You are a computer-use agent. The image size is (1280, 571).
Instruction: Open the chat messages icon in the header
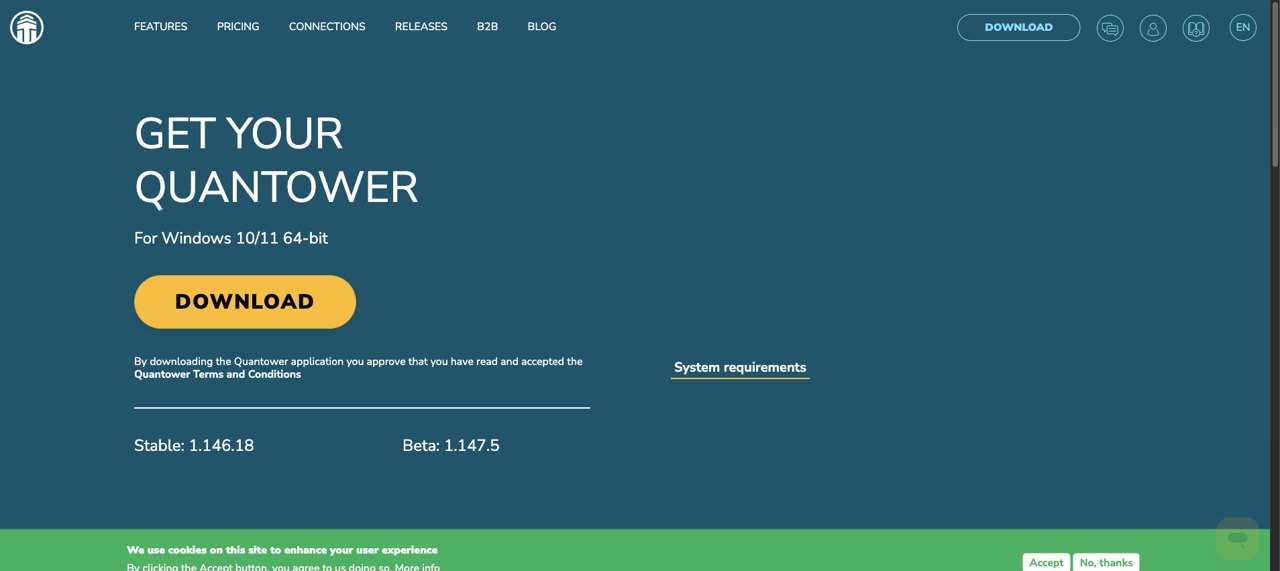[1110, 28]
